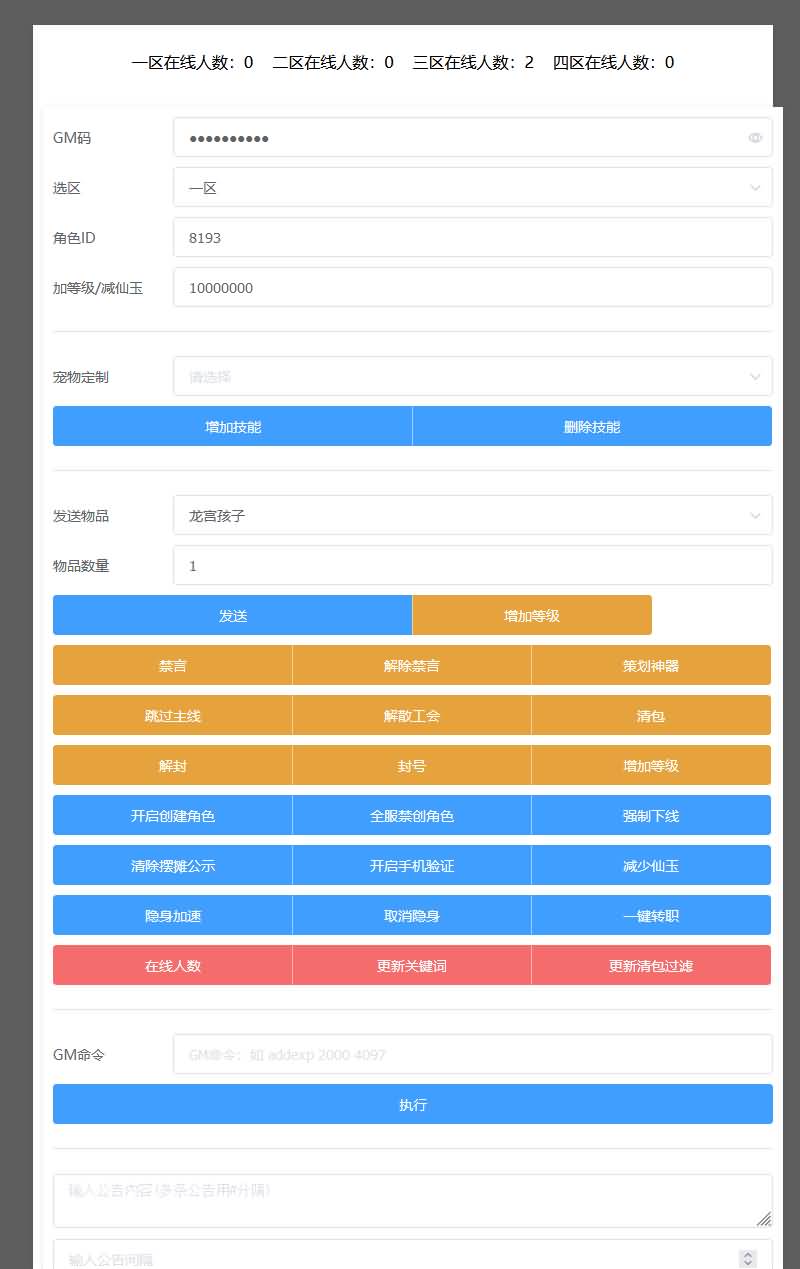Click the 角色ID input field
This screenshot has width=800, height=1269.
[472, 238]
